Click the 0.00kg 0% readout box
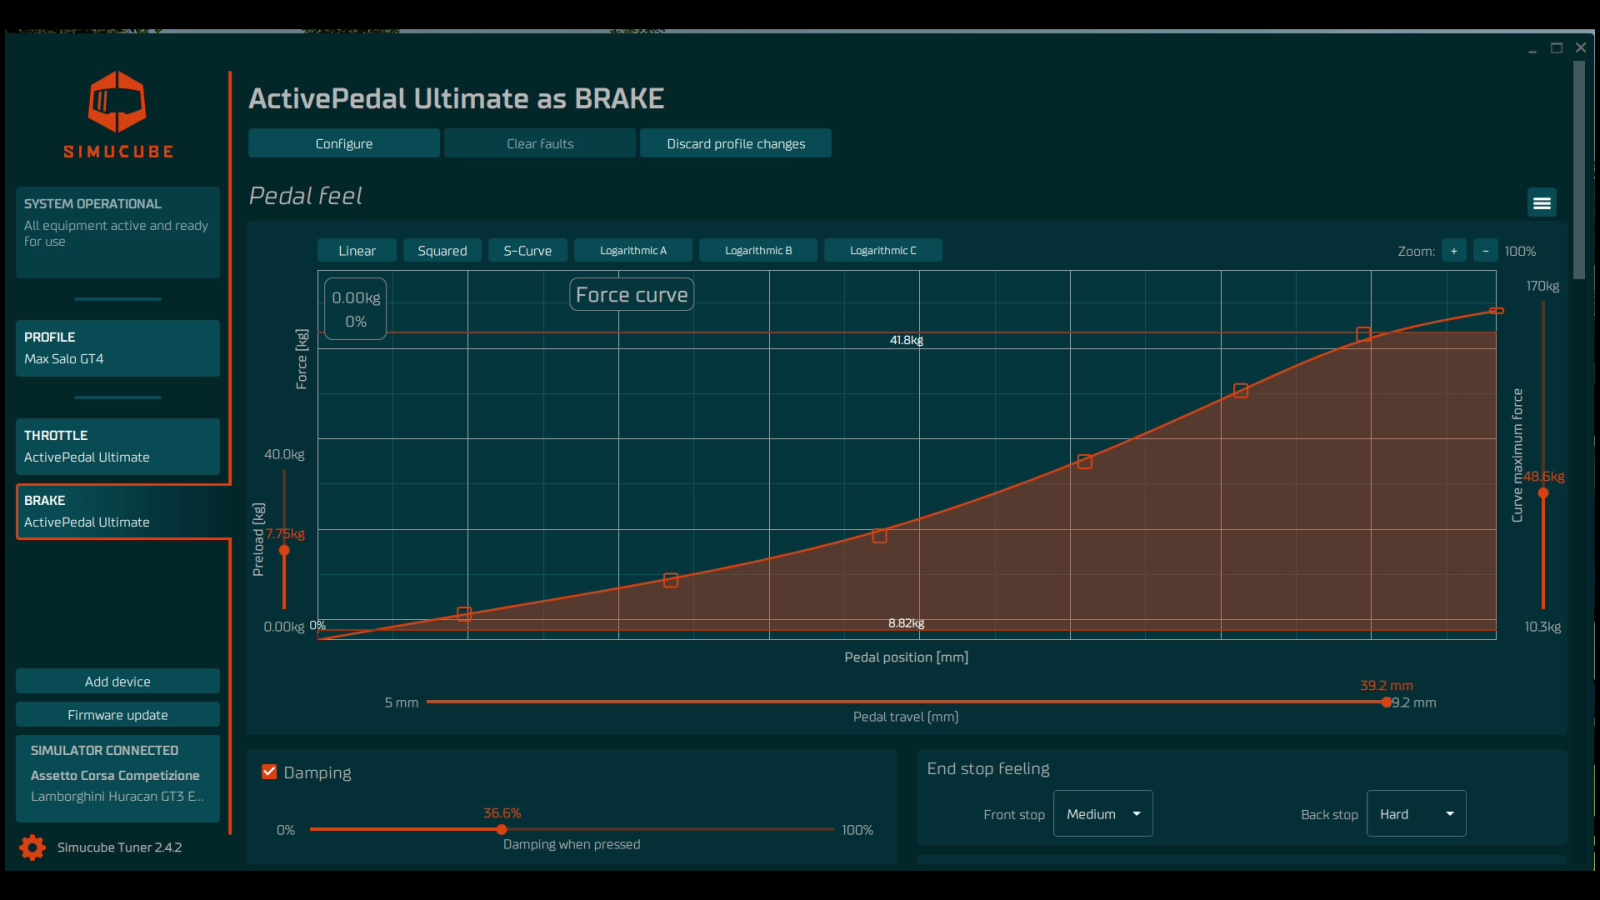The height and width of the screenshot is (900, 1600). point(356,309)
